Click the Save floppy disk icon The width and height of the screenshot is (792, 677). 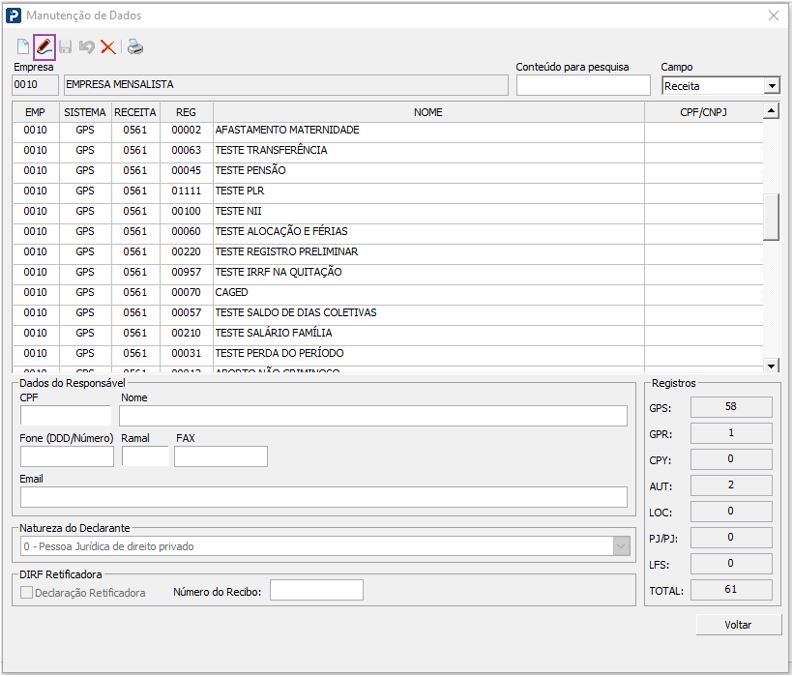click(65, 47)
